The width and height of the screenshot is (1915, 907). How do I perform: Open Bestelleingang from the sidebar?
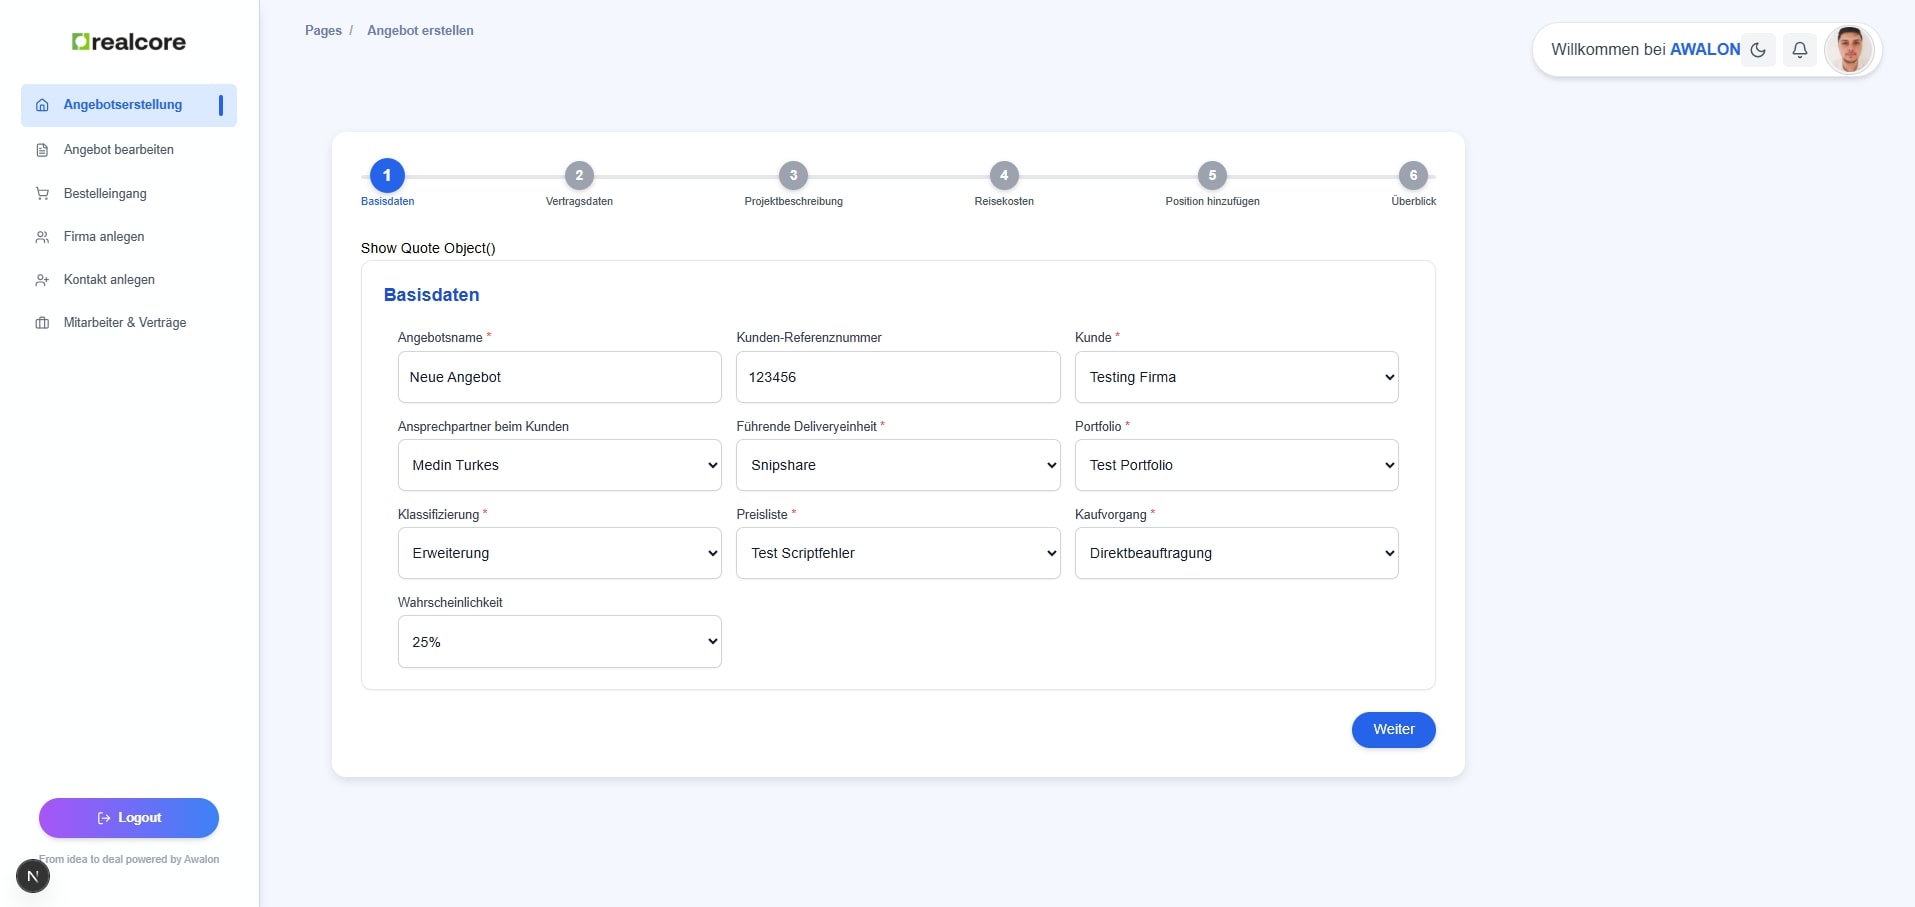105,194
